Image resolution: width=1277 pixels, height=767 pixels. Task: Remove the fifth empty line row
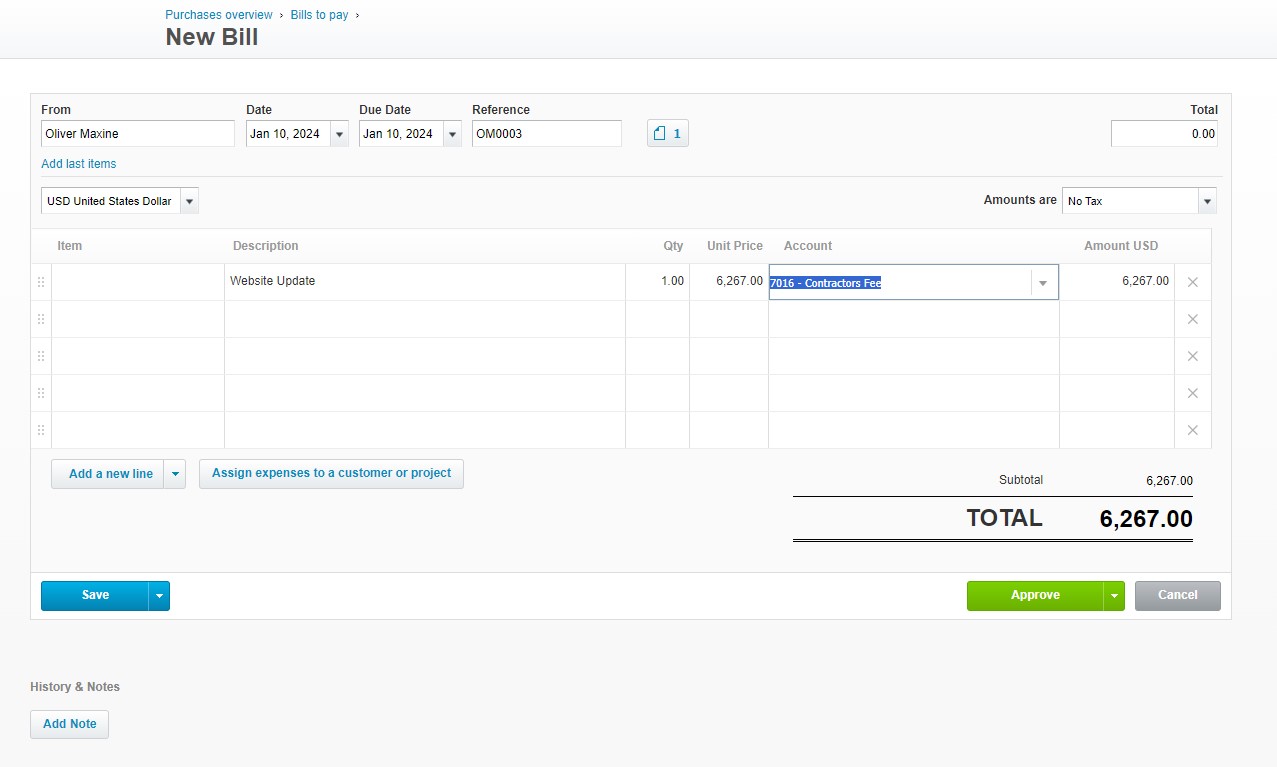pos(1192,430)
